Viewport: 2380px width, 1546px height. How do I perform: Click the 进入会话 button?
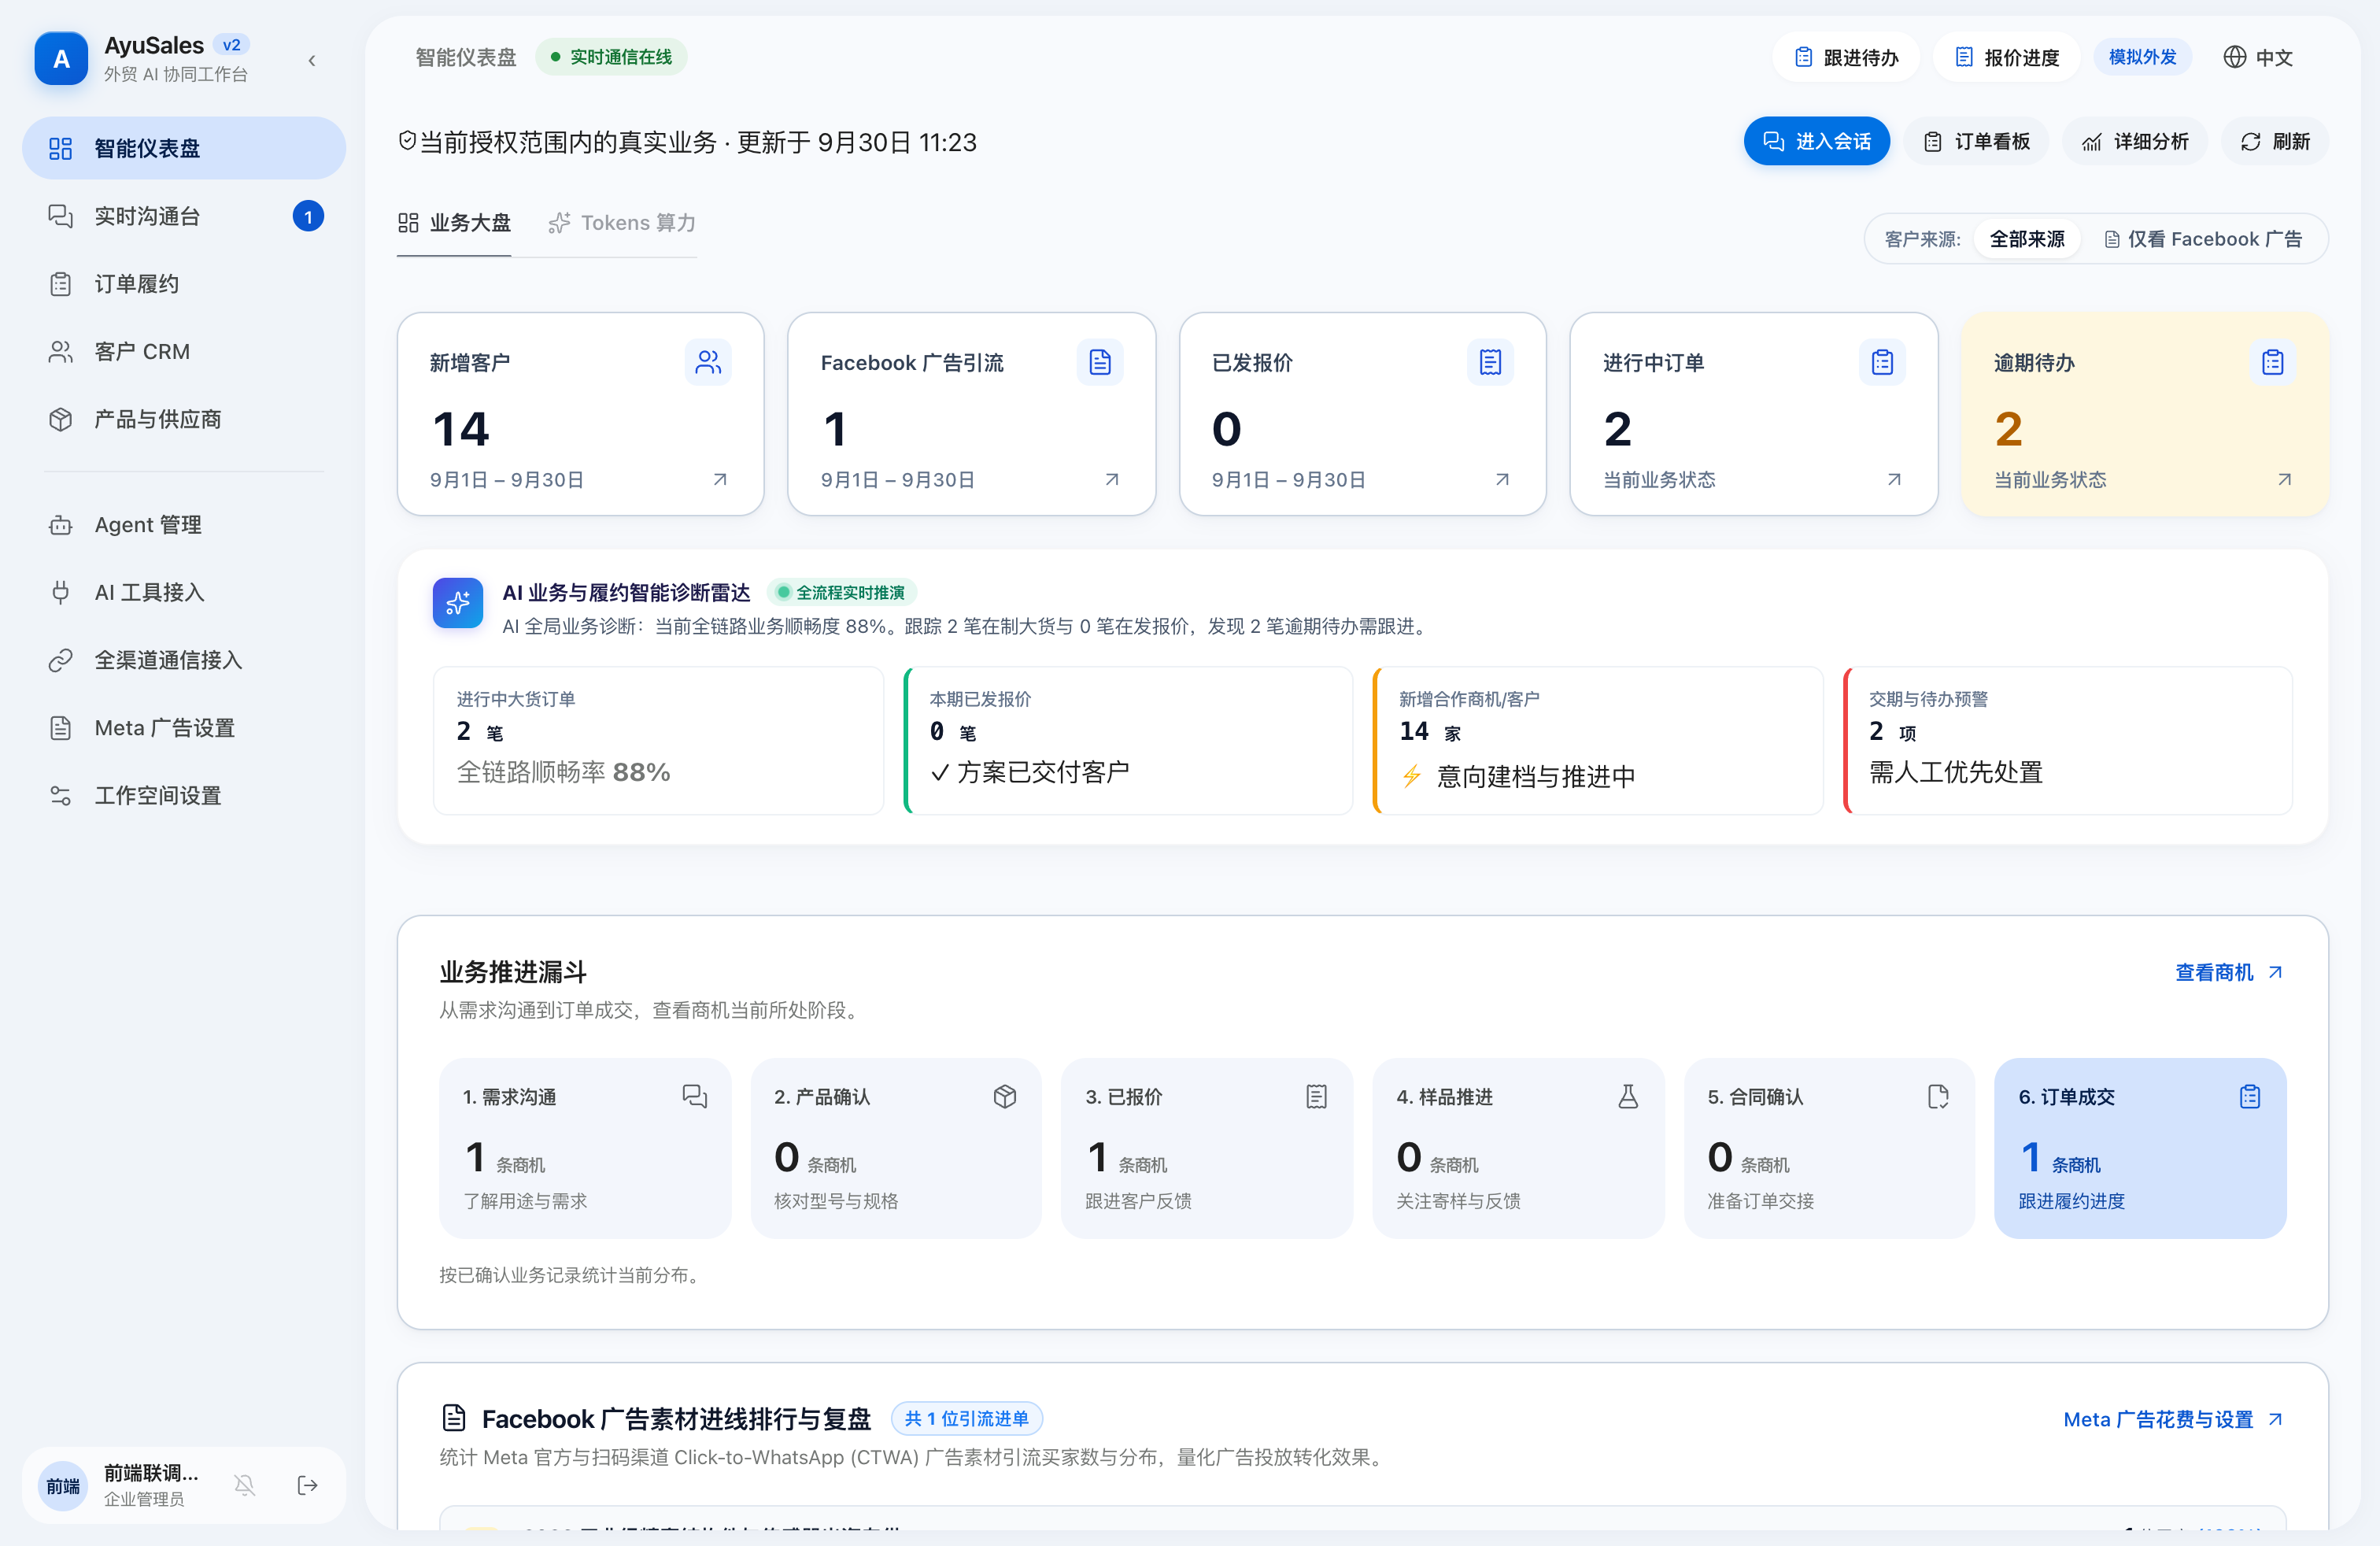[x=1816, y=141]
